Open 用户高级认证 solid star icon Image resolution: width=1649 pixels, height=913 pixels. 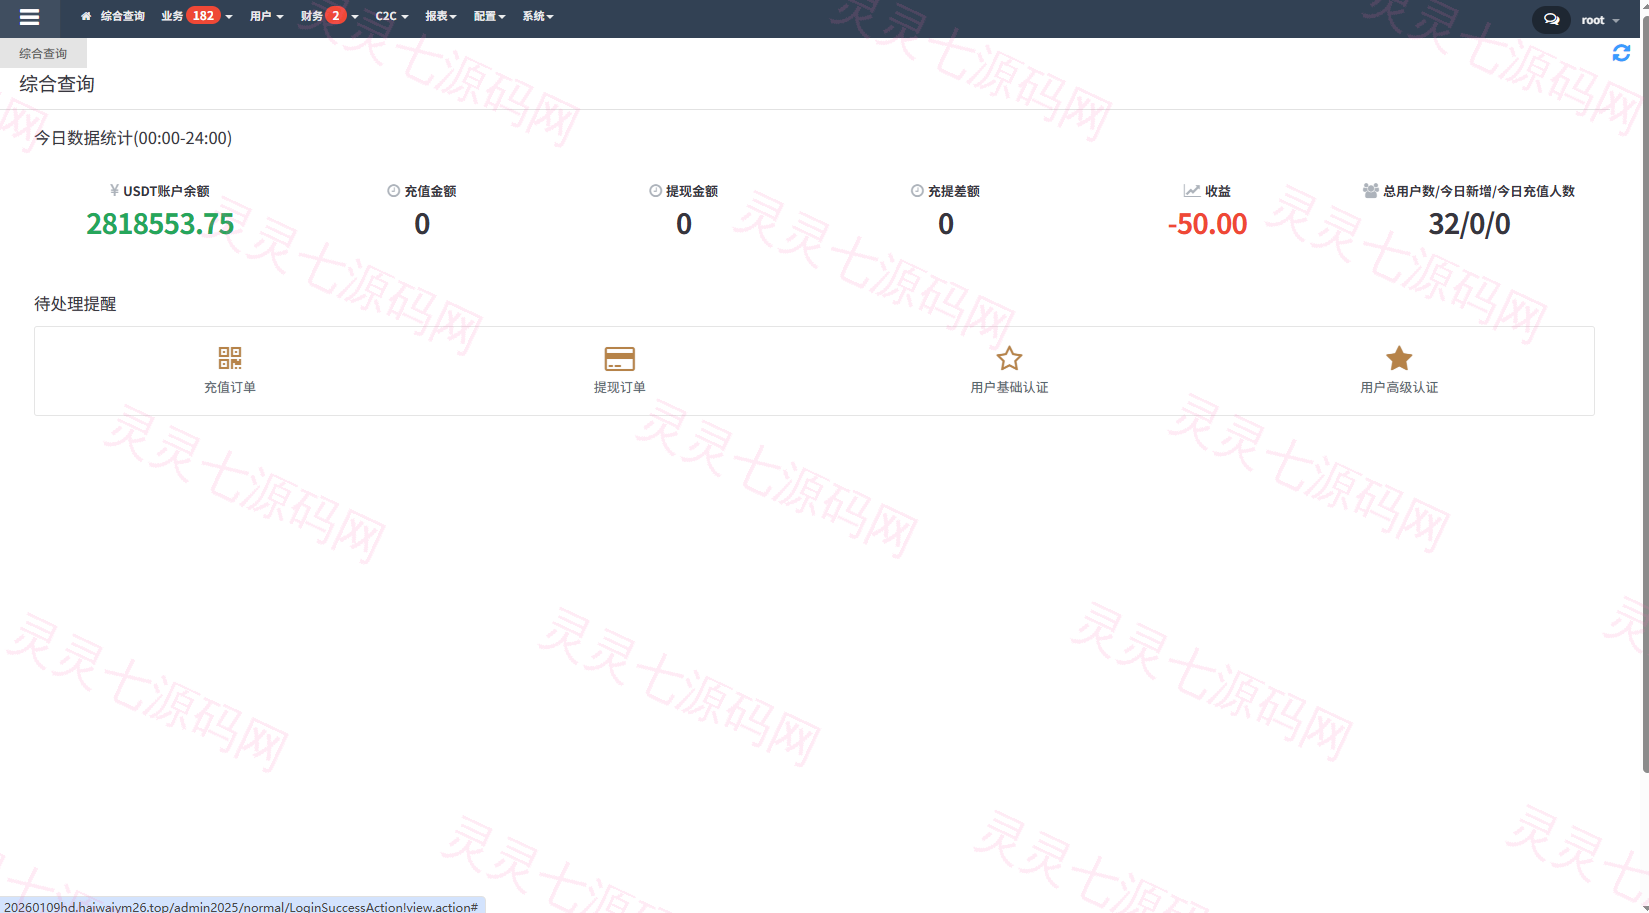(x=1399, y=358)
